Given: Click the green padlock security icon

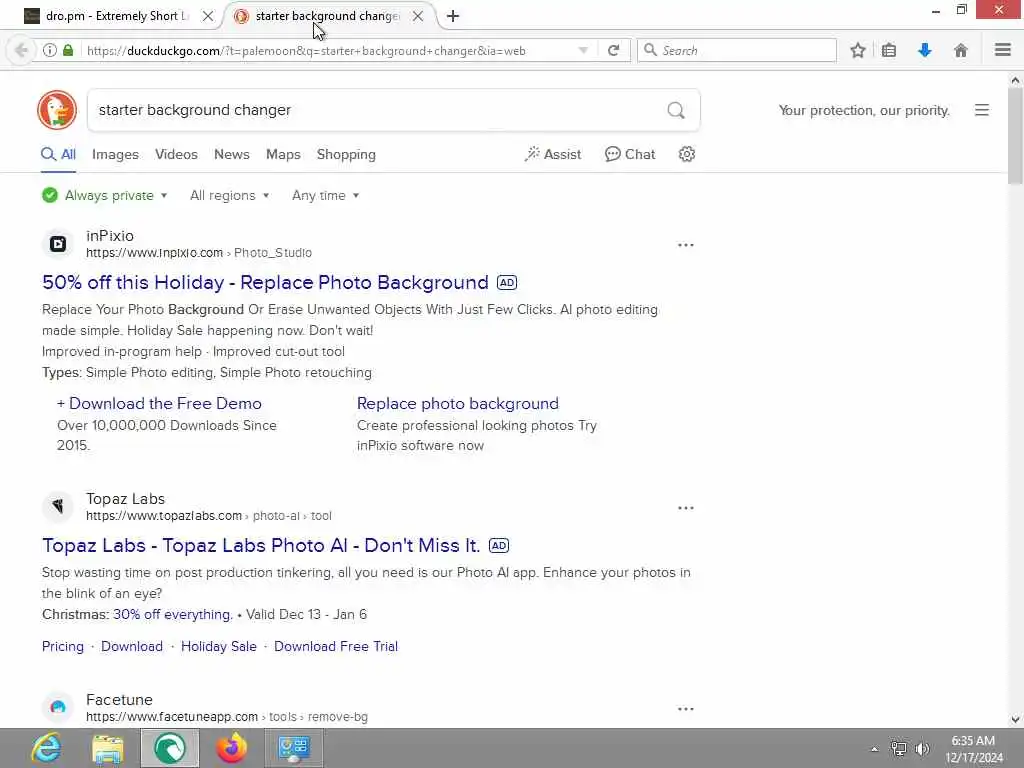Looking at the screenshot, I should 68,50.
